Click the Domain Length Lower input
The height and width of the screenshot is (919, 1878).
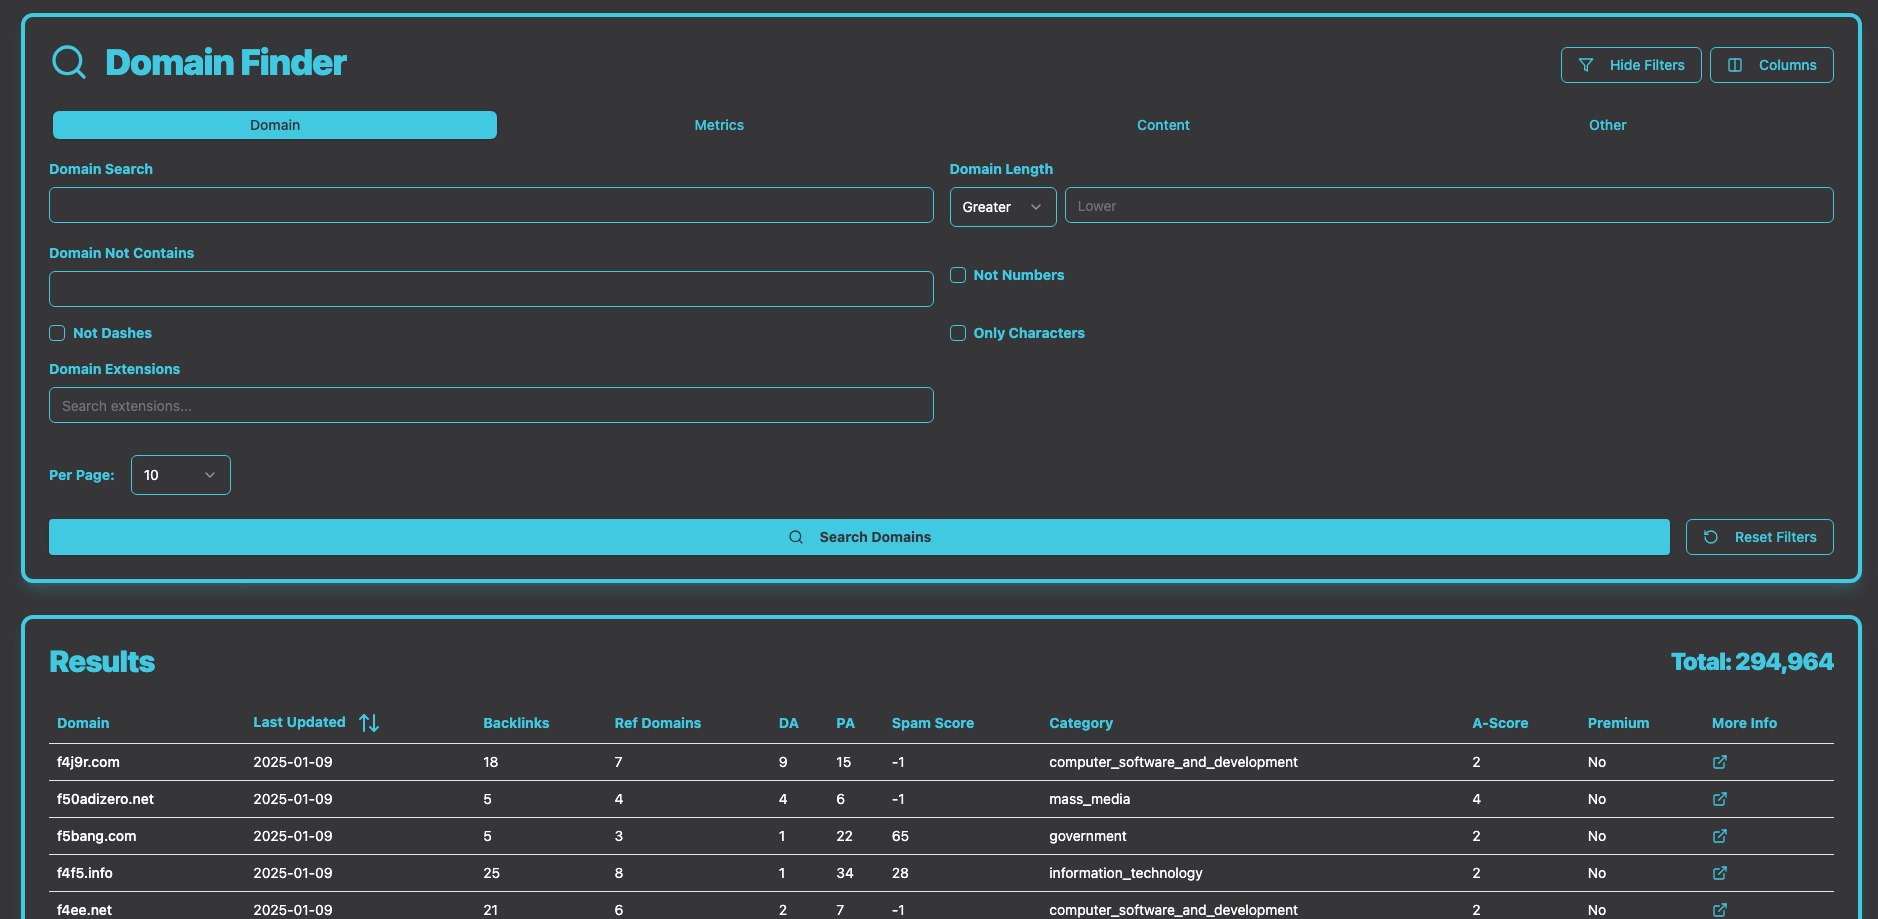(x=1449, y=205)
